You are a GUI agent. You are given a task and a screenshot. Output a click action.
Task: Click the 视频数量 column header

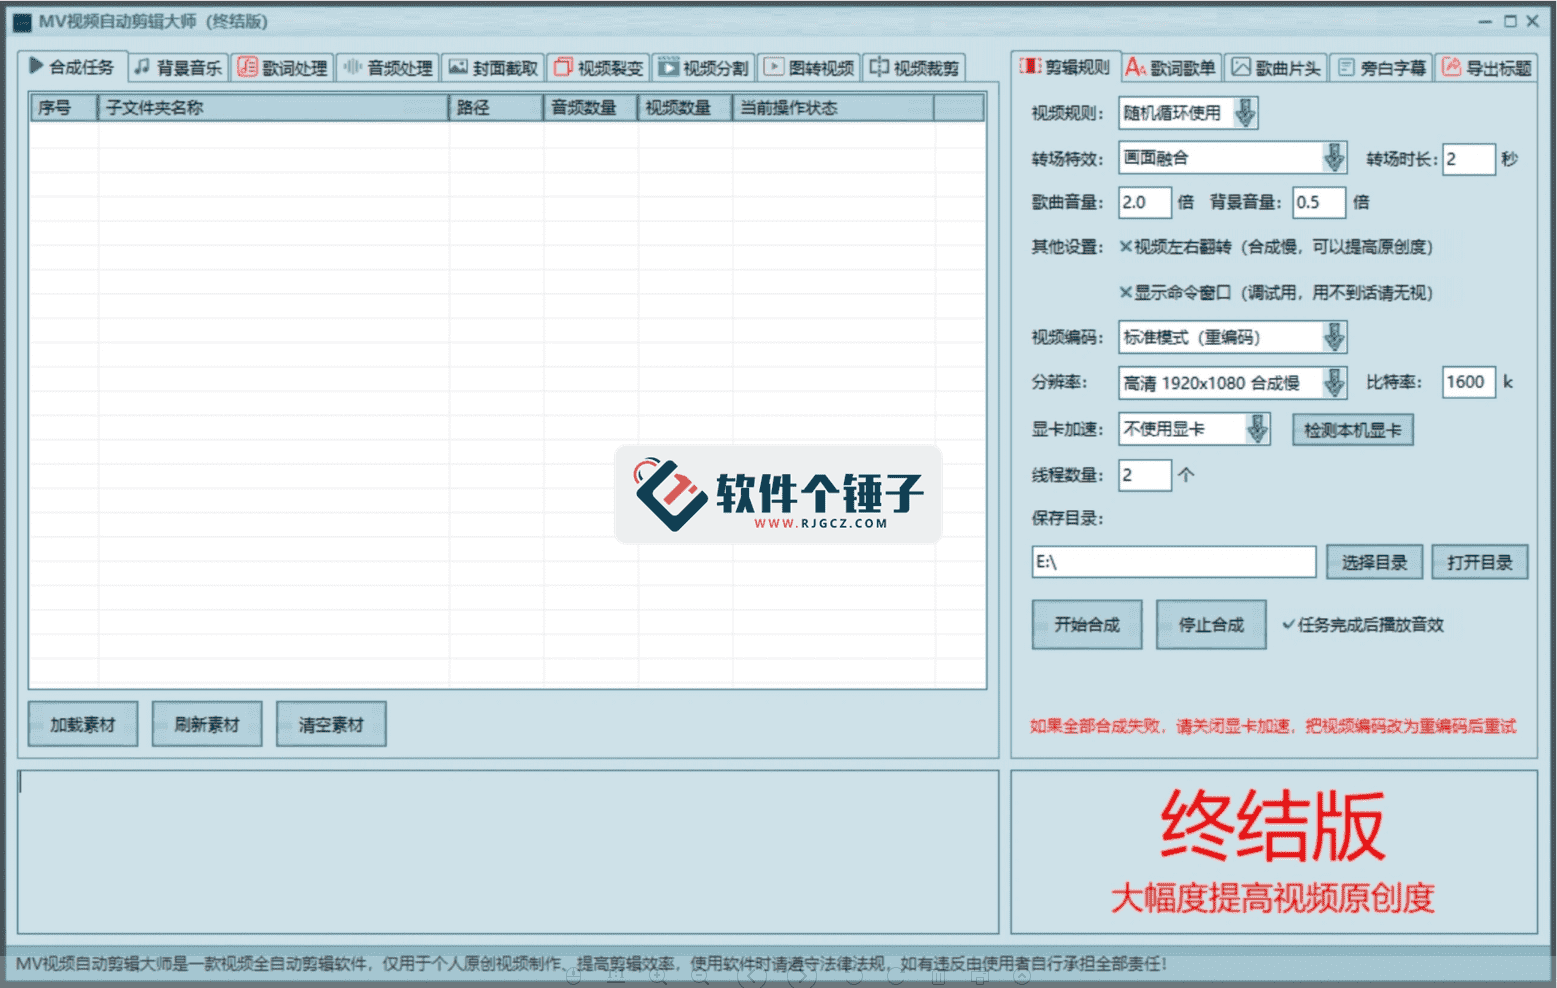click(x=684, y=108)
